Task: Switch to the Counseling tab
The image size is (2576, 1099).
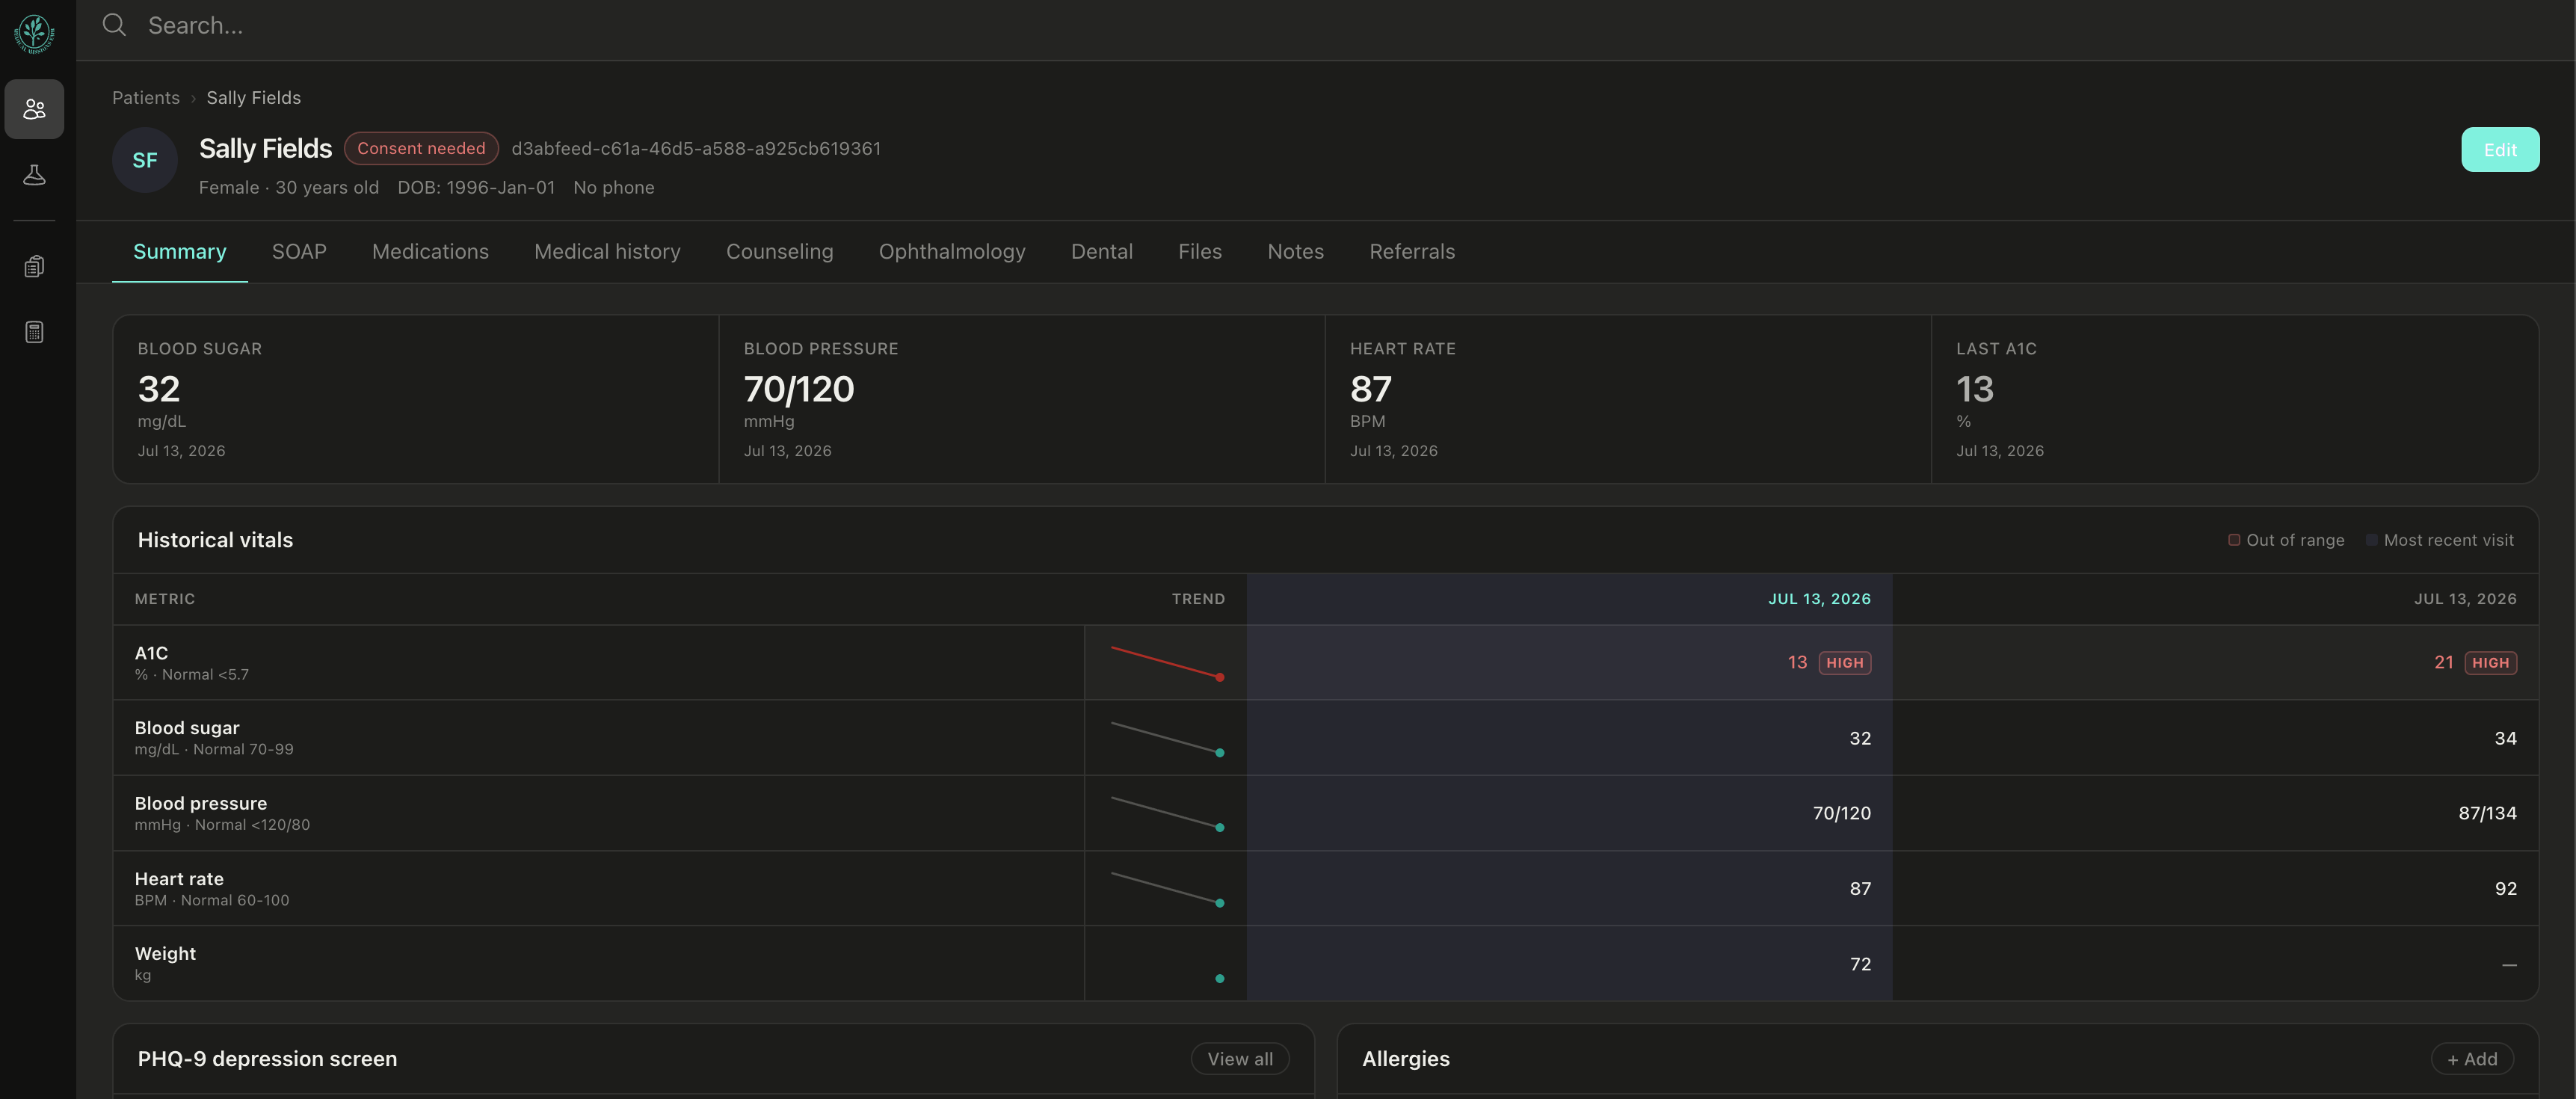Action: tap(779, 252)
